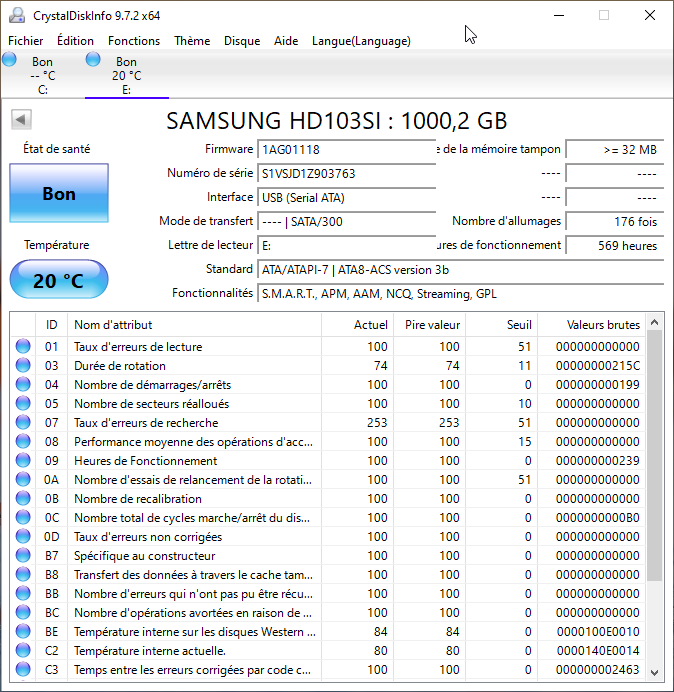
Task: Click the CrystalDiskInfo app icon in title bar
Action: (17, 15)
